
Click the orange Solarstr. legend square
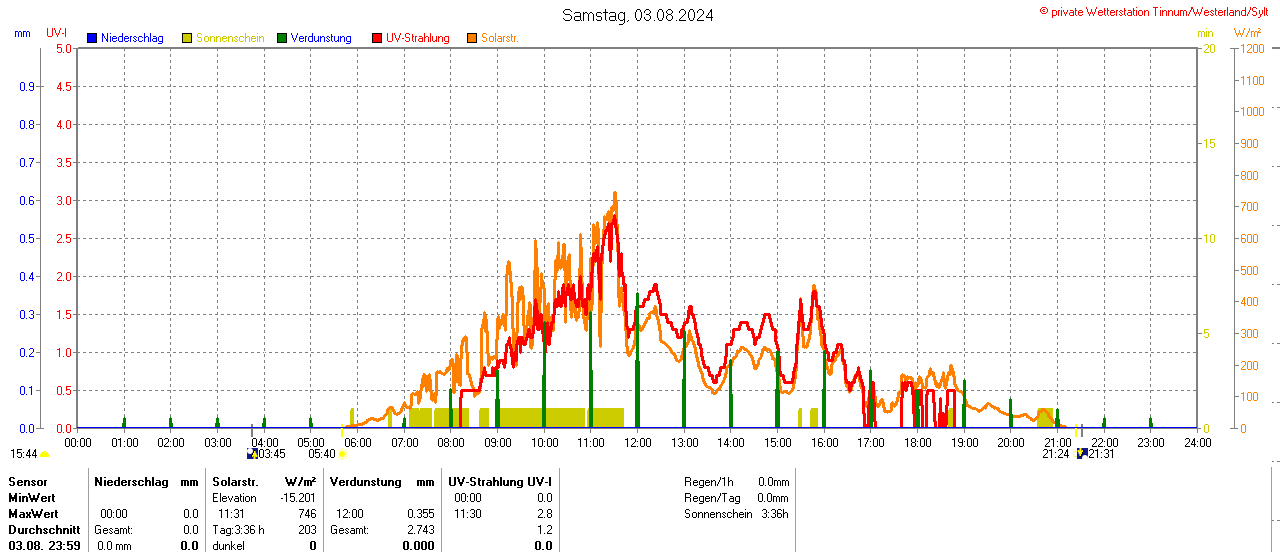pos(472,38)
